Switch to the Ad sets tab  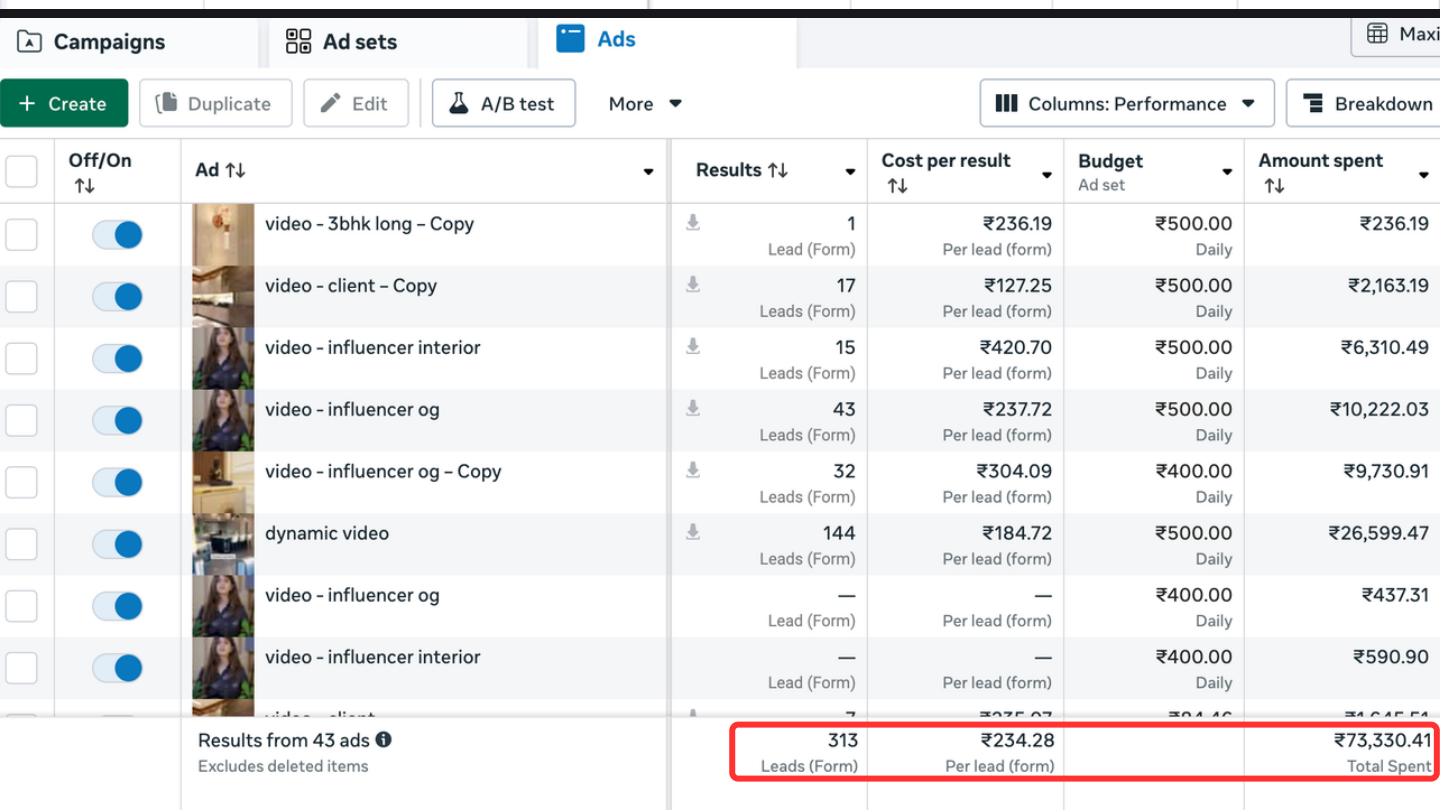coord(397,42)
